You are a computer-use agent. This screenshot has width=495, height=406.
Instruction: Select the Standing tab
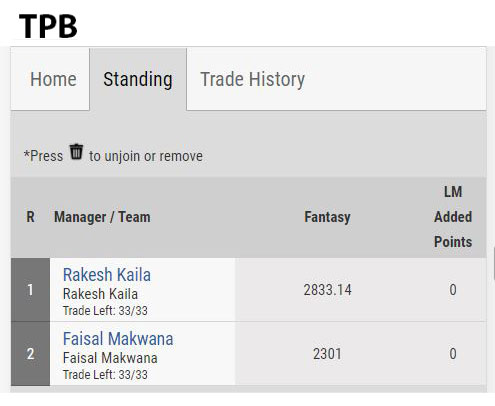click(x=138, y=79)
